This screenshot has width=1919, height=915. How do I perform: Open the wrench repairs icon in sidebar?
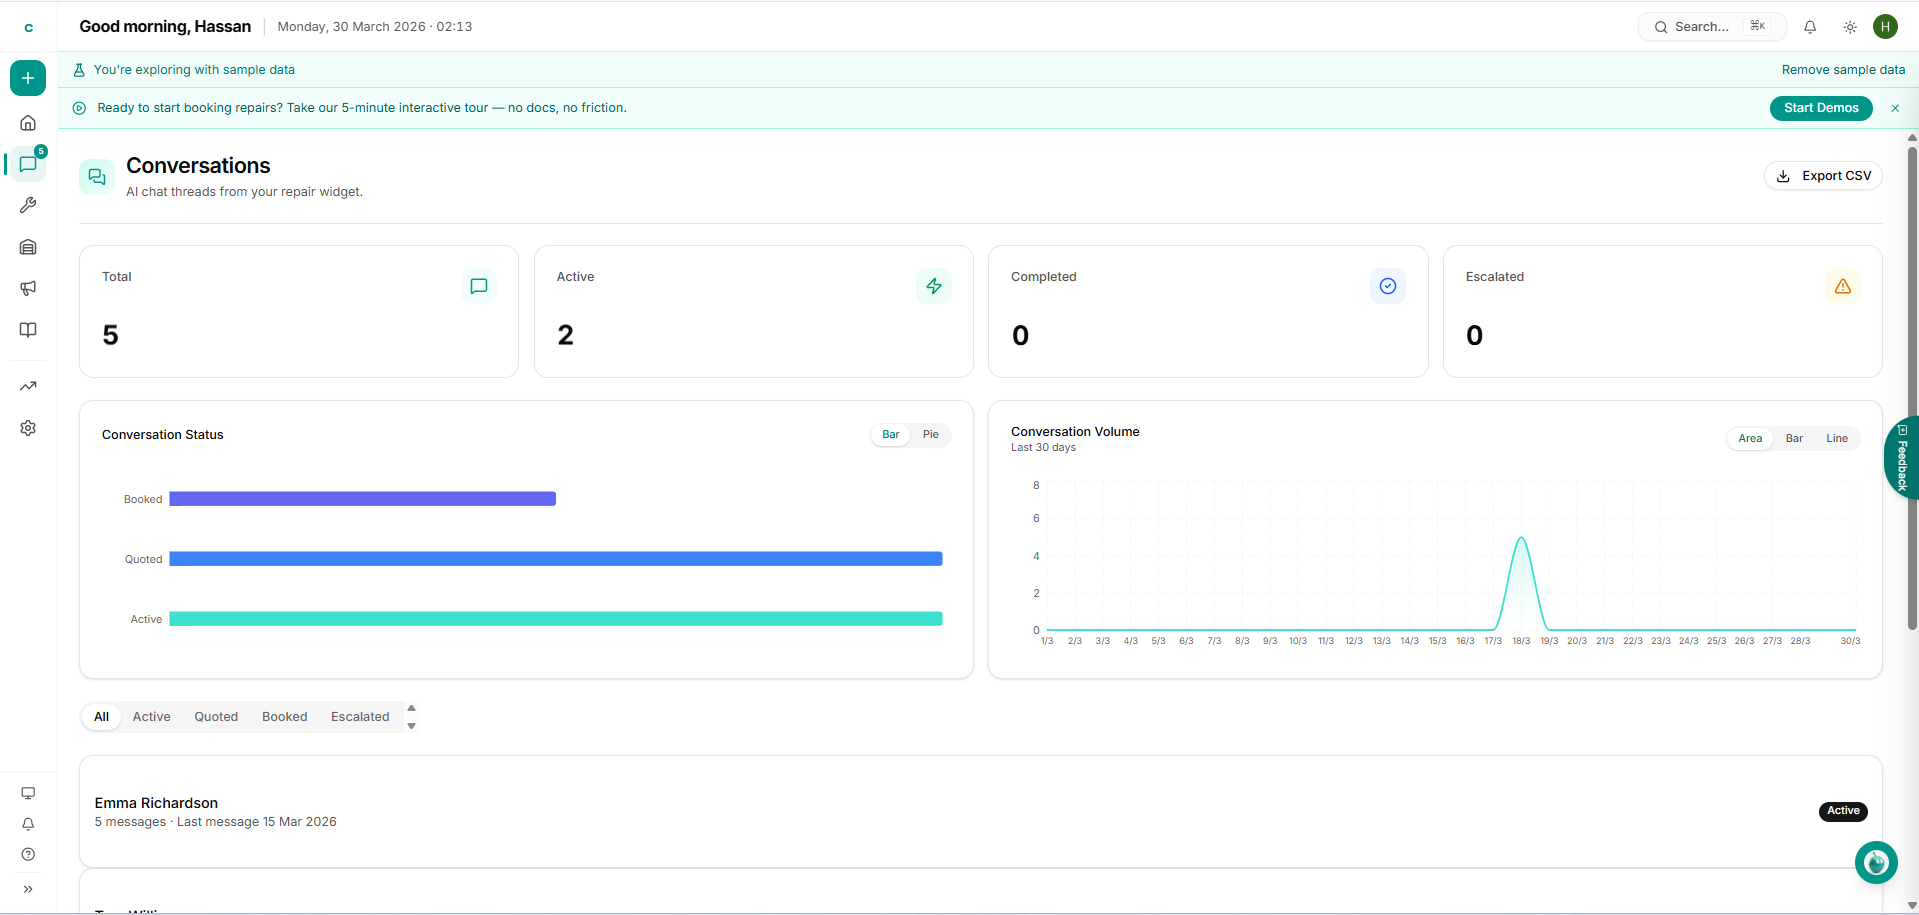(x=28, y=205)
